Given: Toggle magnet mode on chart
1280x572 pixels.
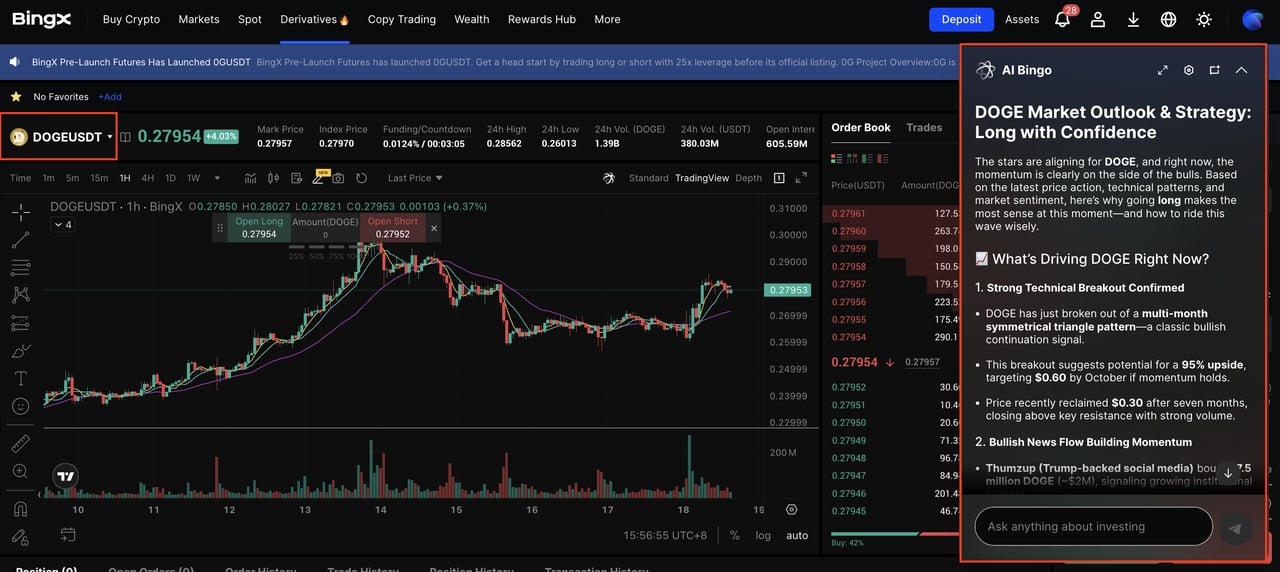Looking at the screenshot, I should pos(20,509).
